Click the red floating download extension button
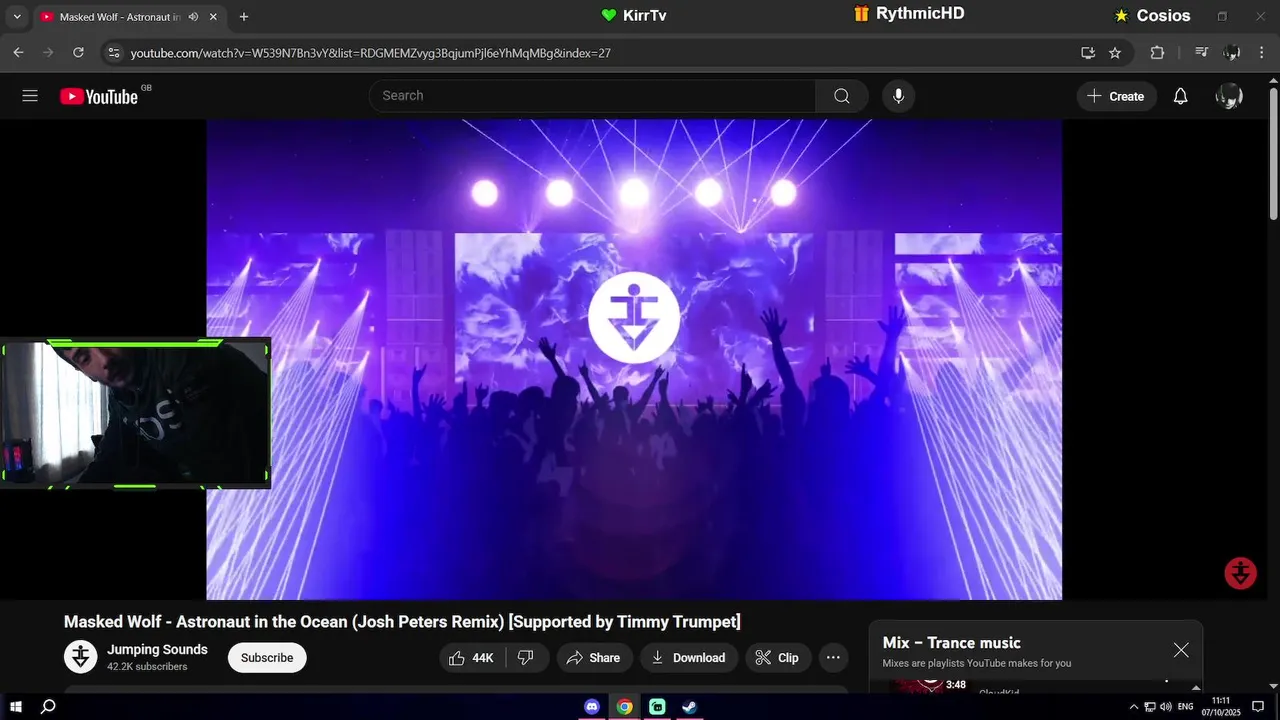1280x720 pixels. pos(1241,573)
